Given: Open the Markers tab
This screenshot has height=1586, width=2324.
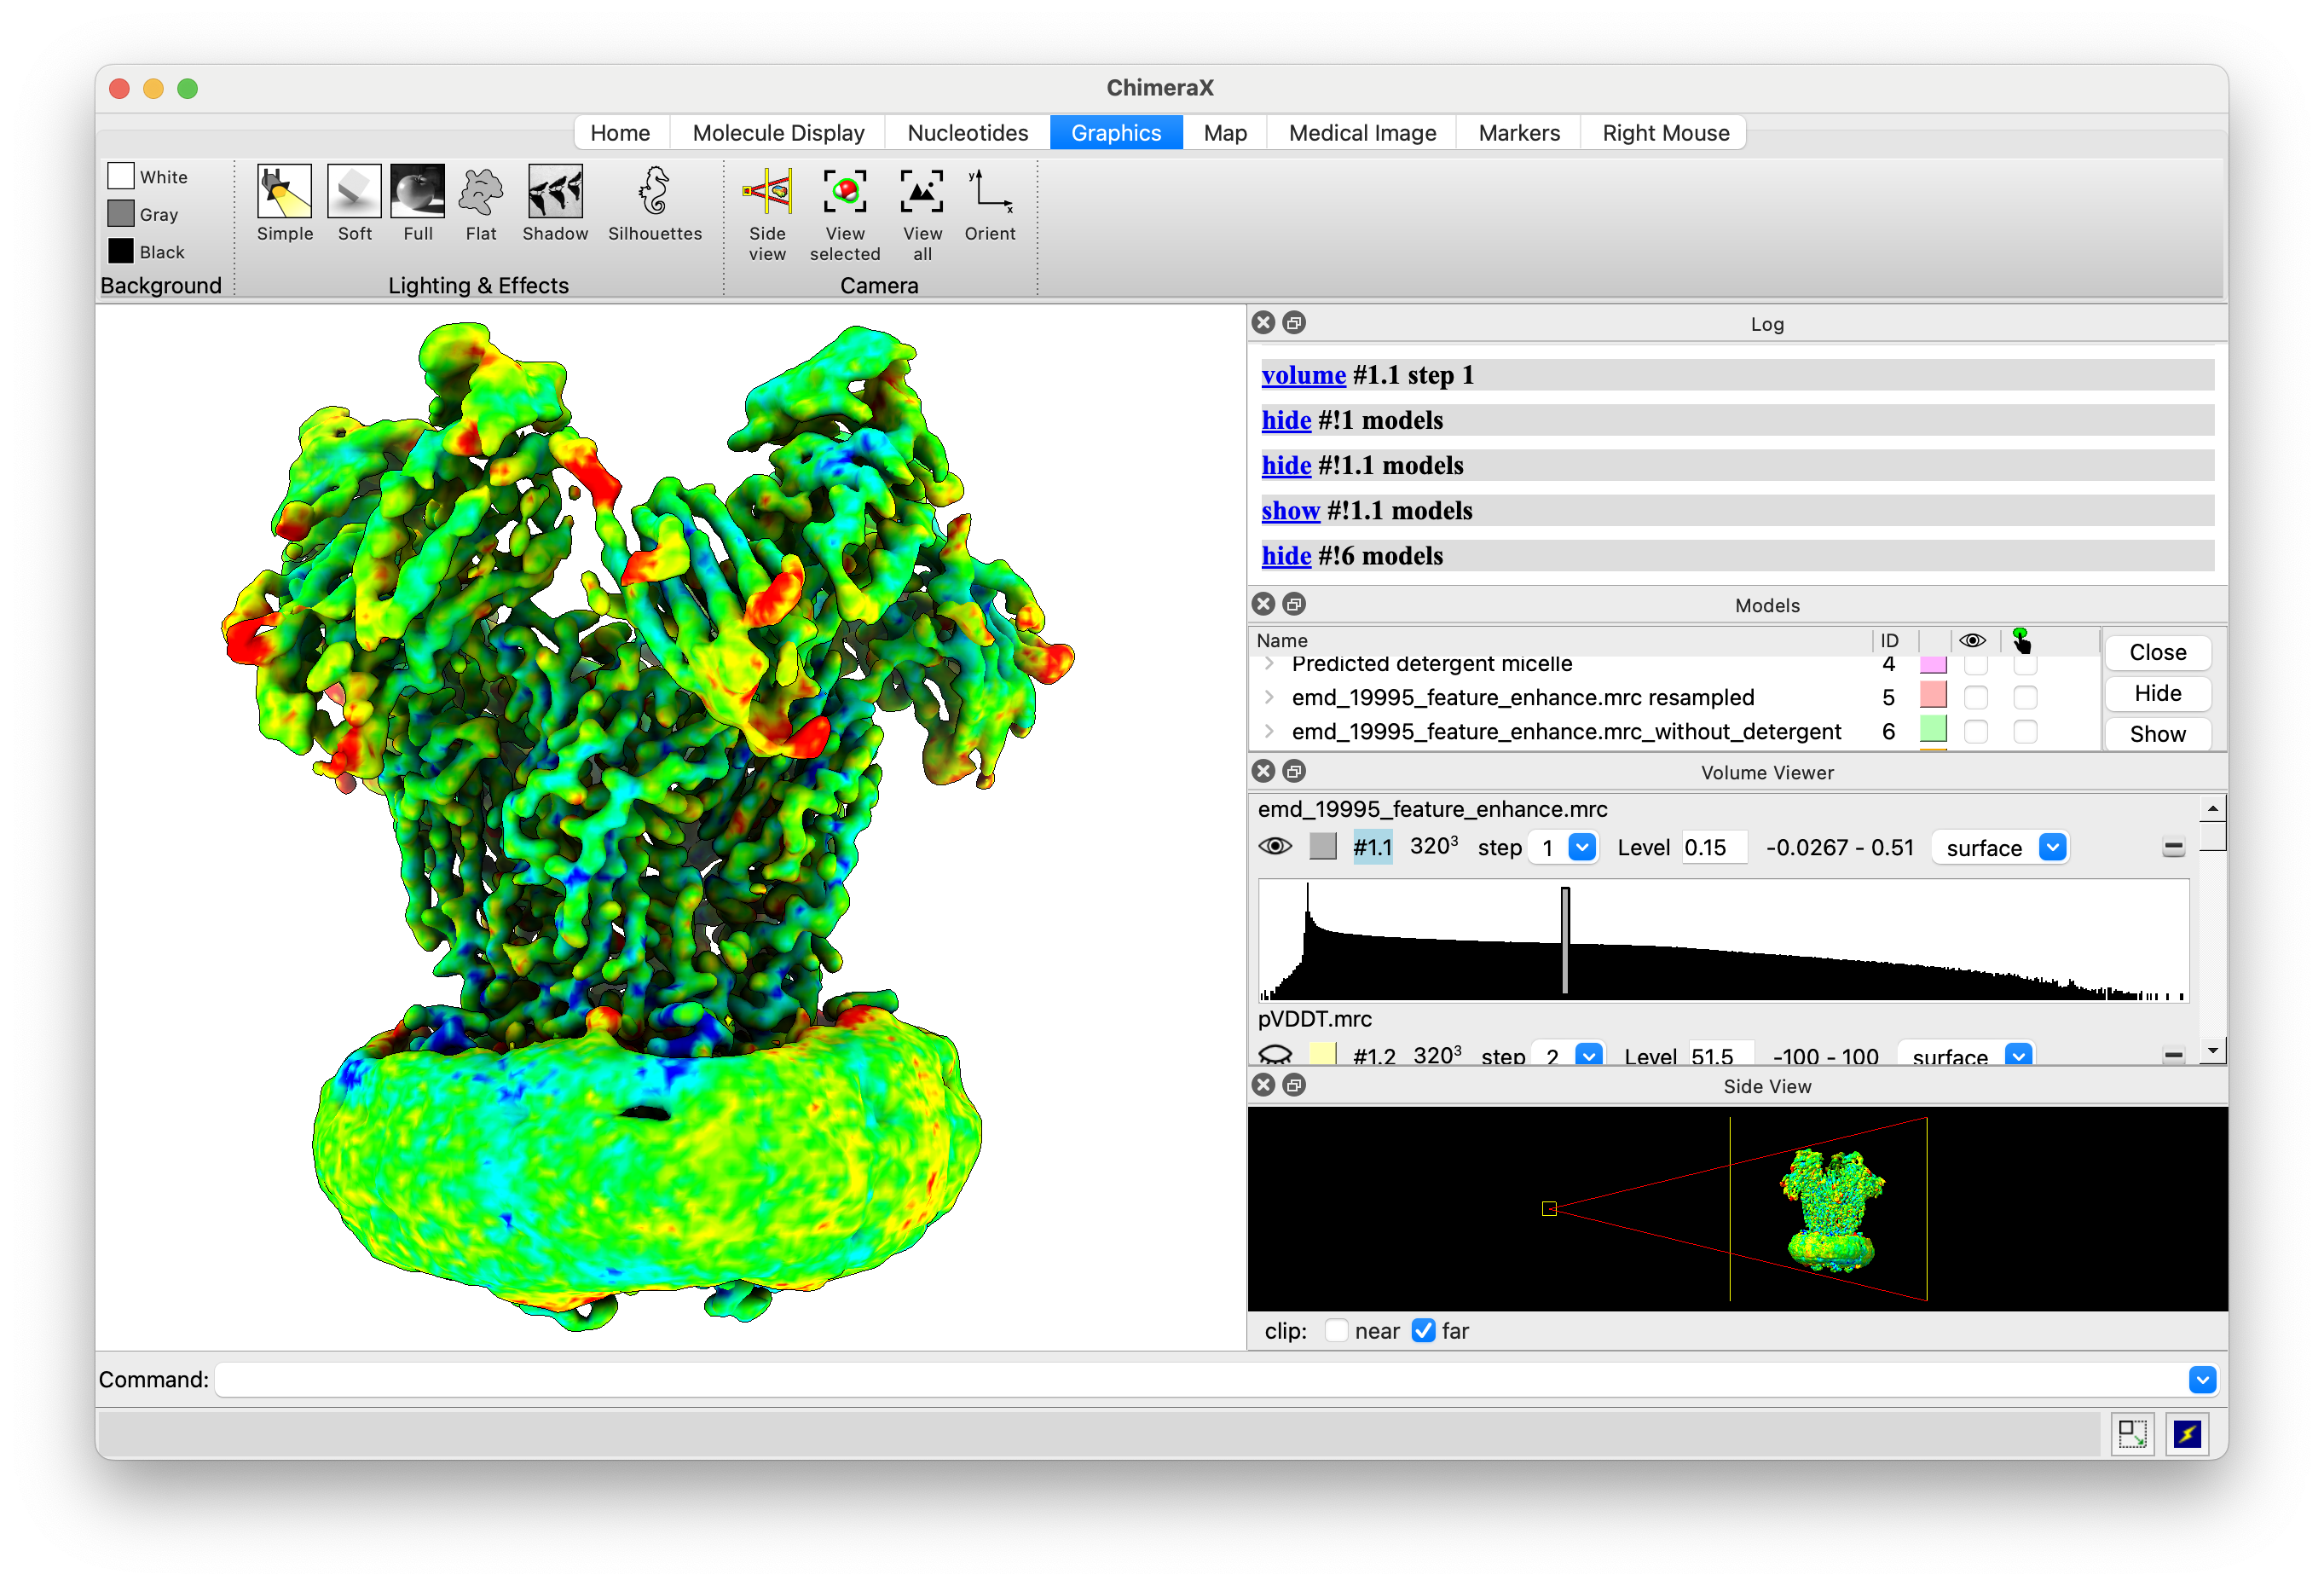Looking at the screenshot, I should [1518, 133].
